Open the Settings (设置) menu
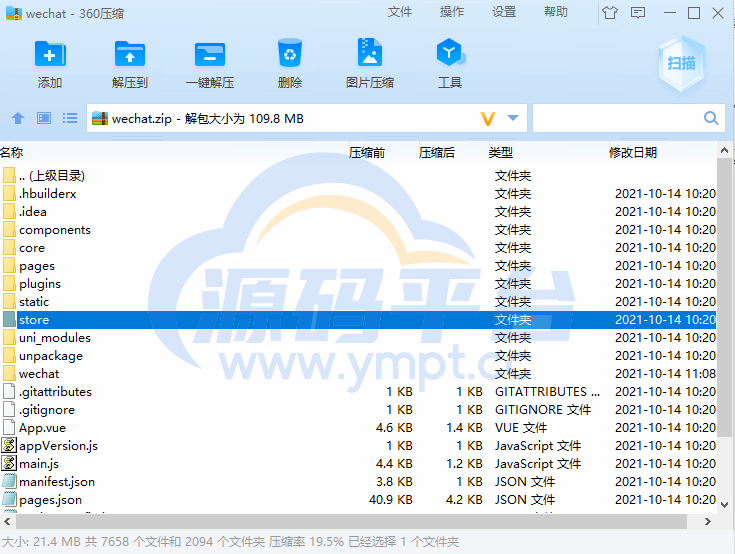 click(504, 12)
